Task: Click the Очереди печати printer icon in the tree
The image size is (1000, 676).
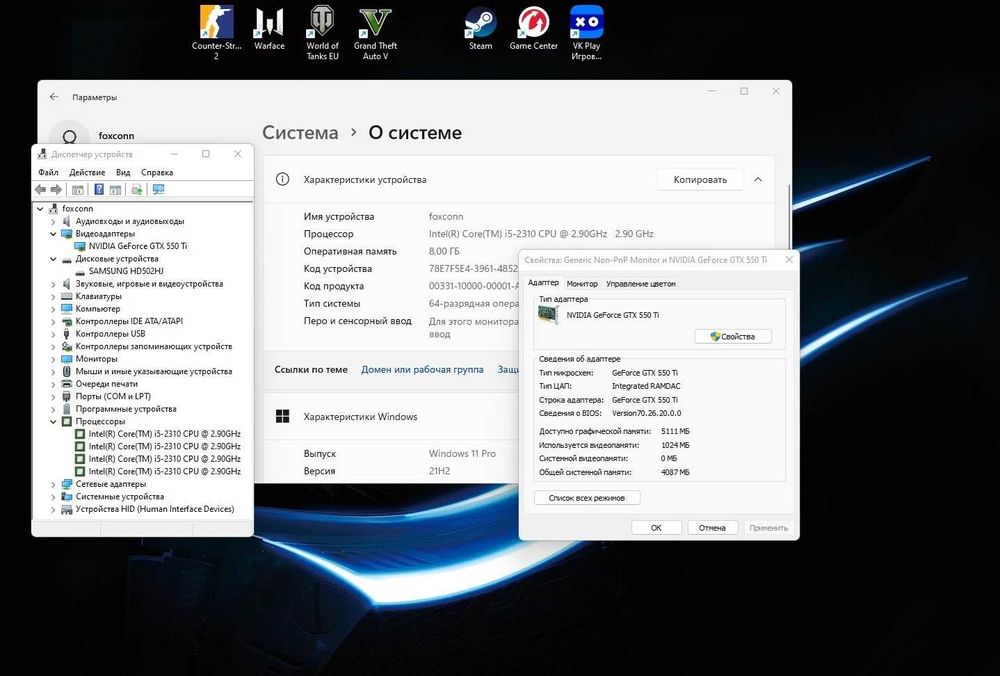Action: click(x=66, y=384)
